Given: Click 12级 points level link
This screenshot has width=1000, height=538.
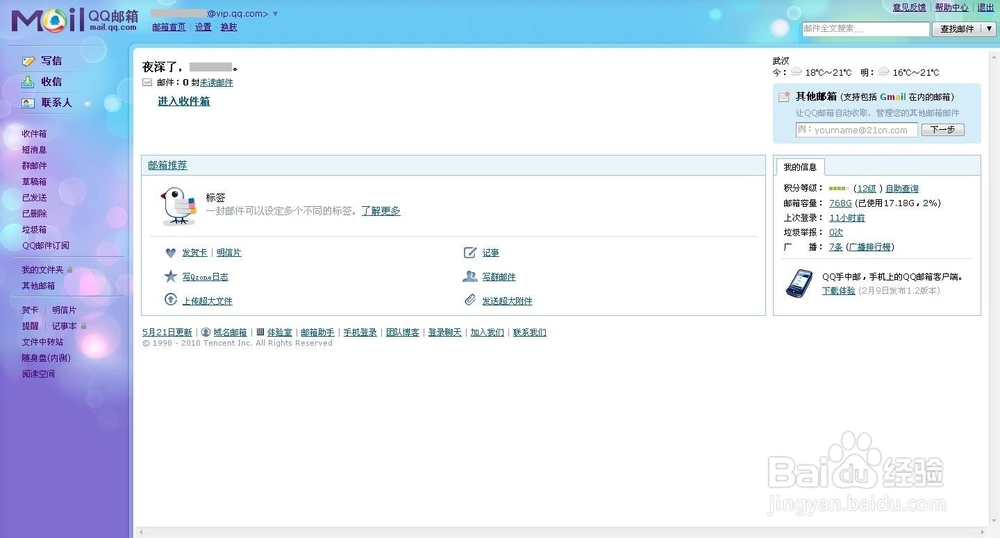Looking at the screenshot, I should tap(866, 189).
